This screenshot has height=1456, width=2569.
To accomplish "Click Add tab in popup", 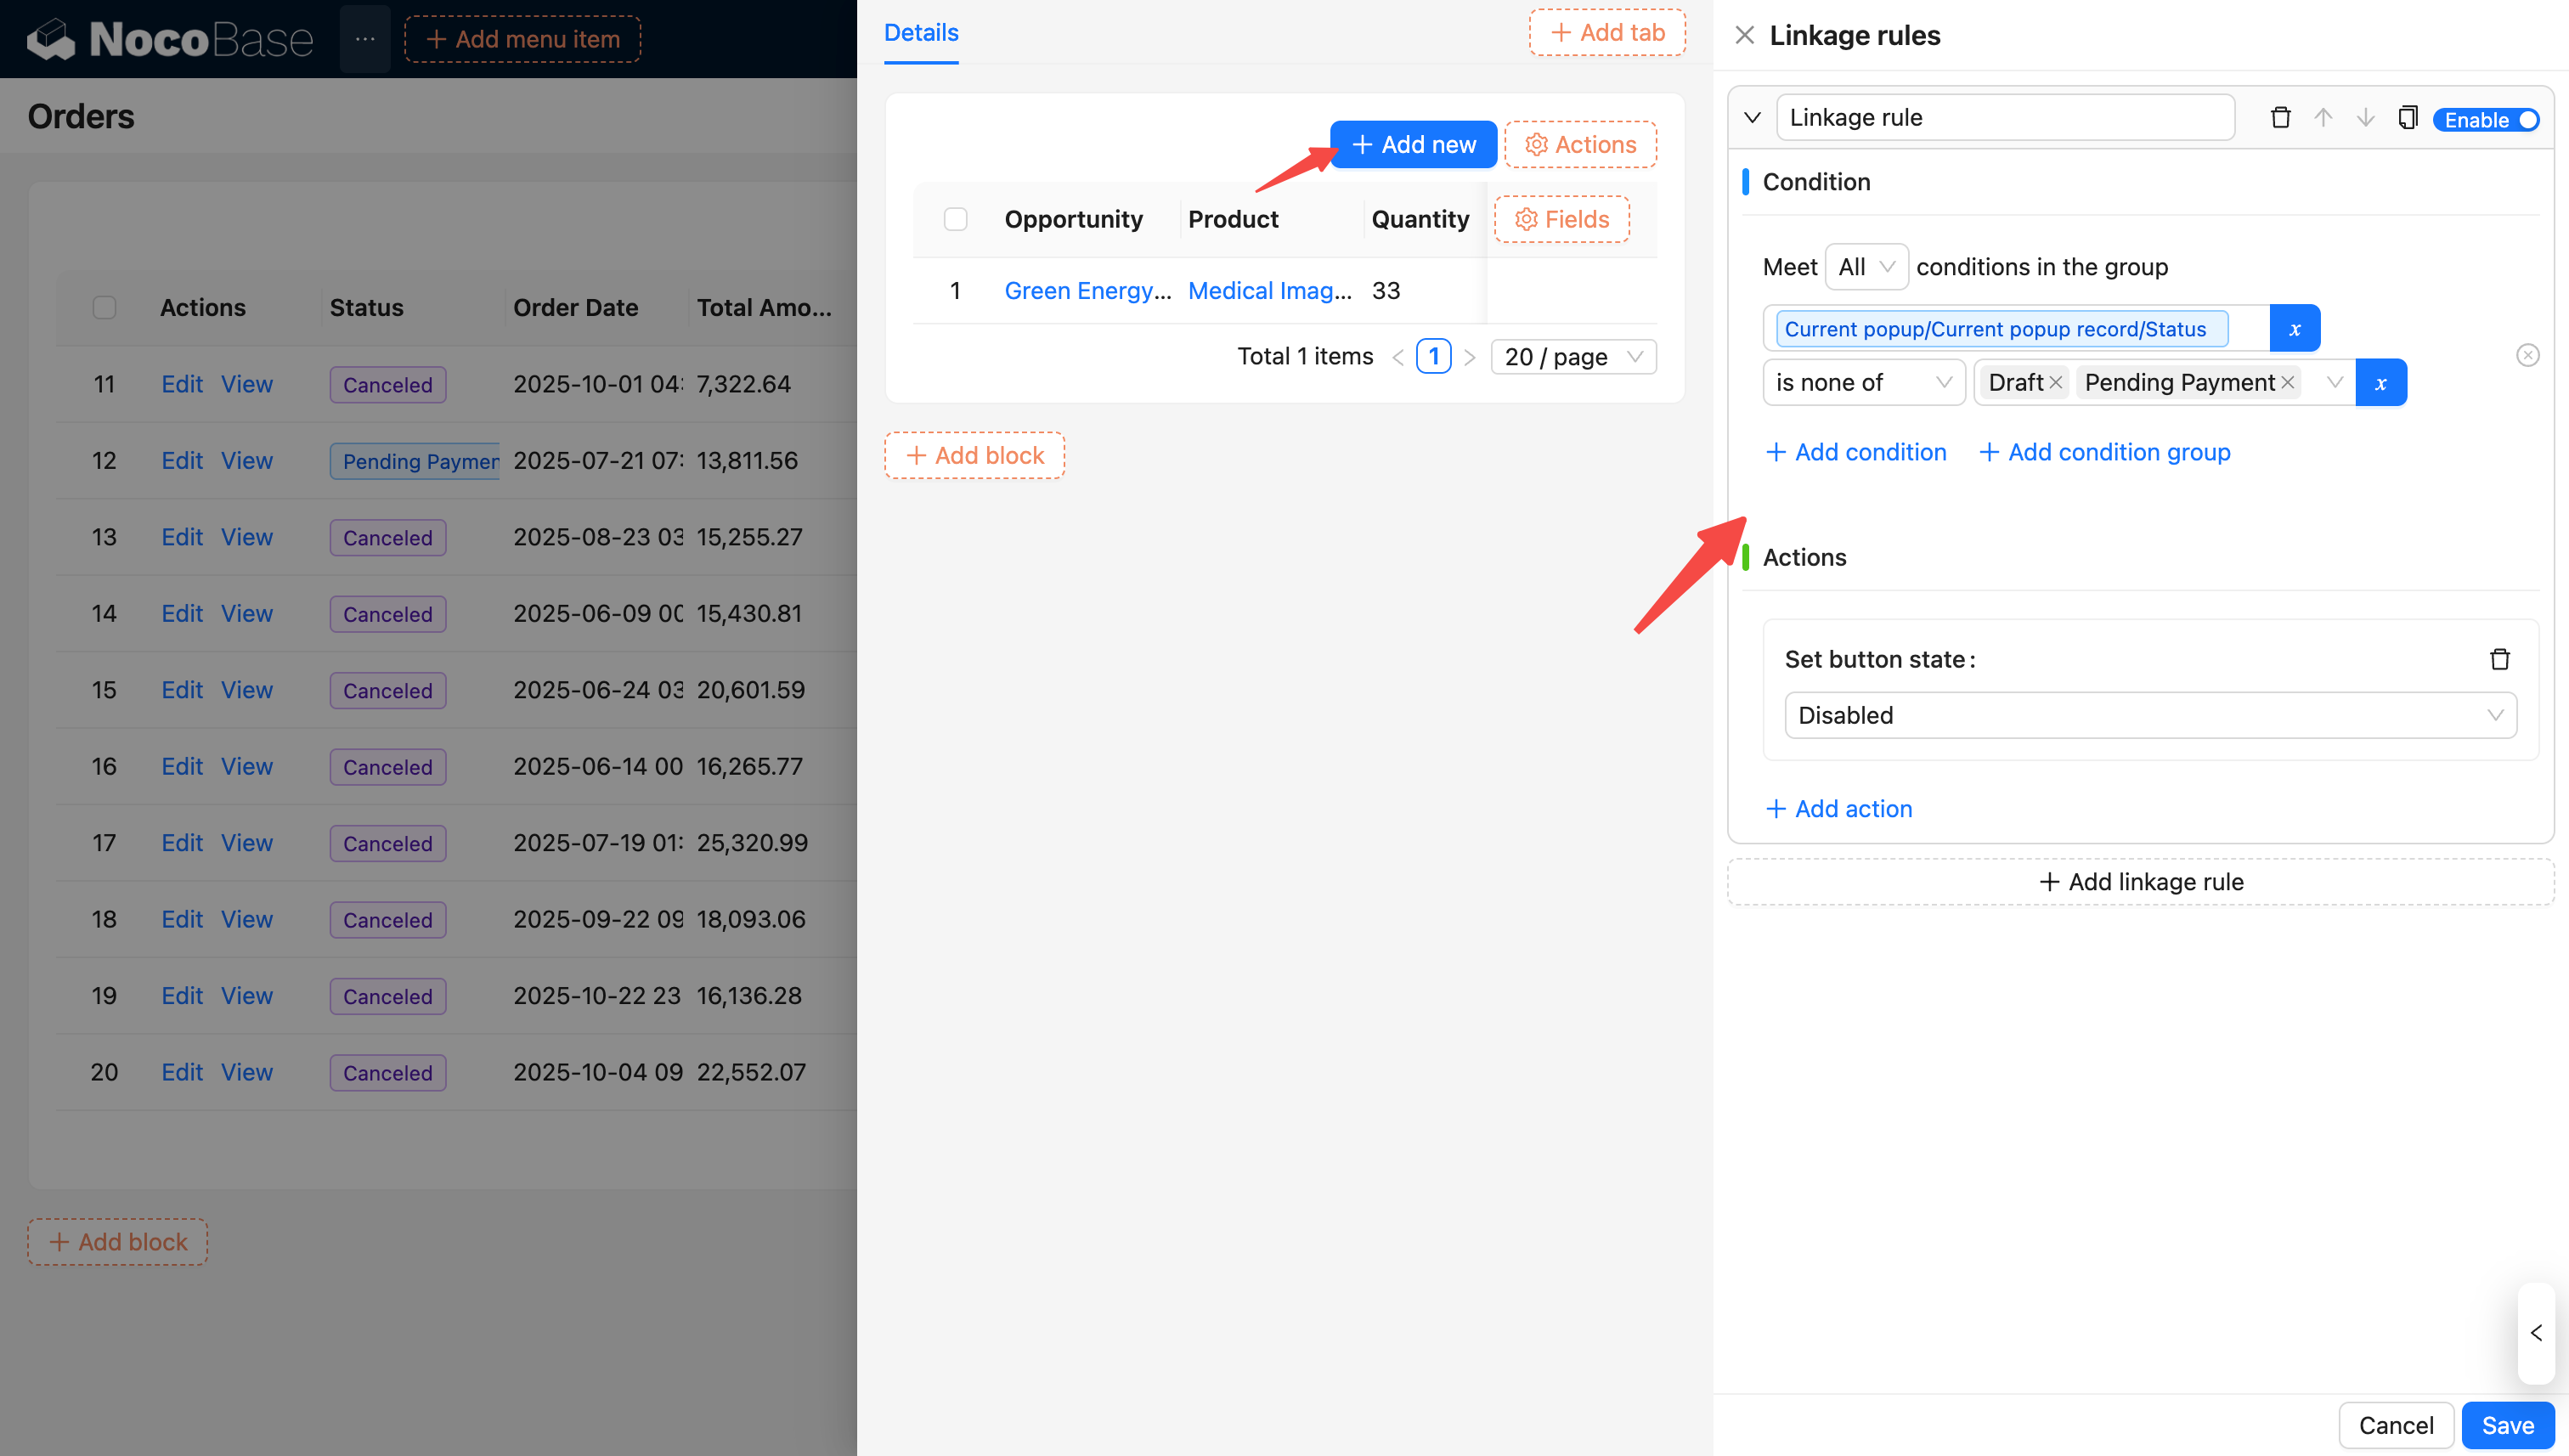I will point(1607,33).
